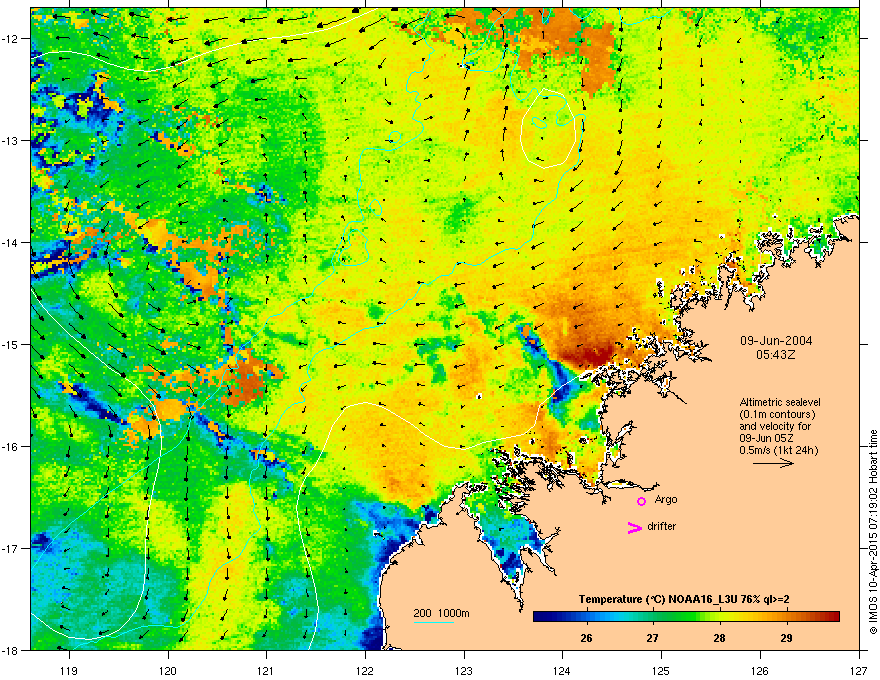
Task: Click the longitude axis label '119'
Action: click(69, 670)
